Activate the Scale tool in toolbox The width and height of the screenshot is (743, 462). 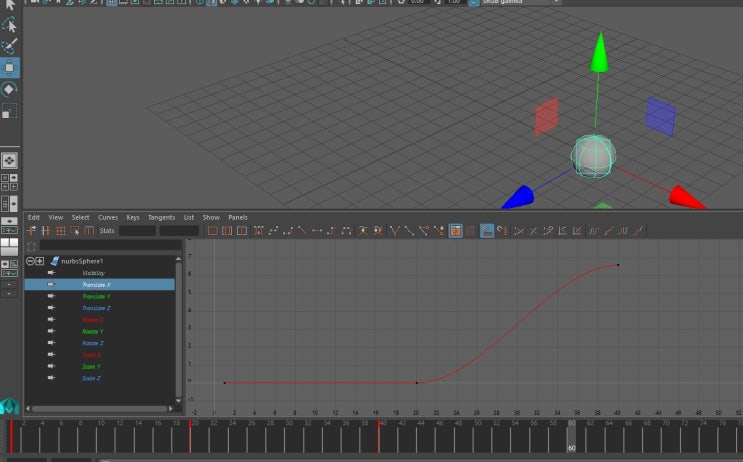click(9, 111)
